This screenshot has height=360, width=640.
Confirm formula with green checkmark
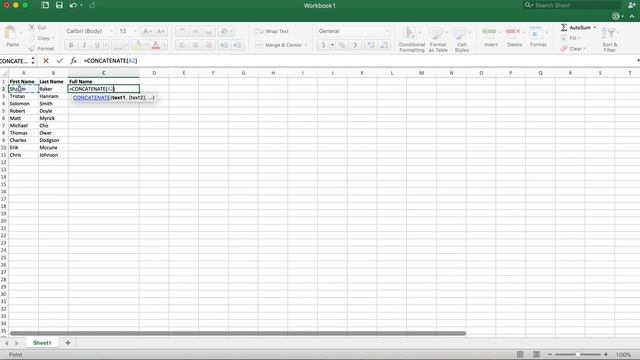(60, 60)
